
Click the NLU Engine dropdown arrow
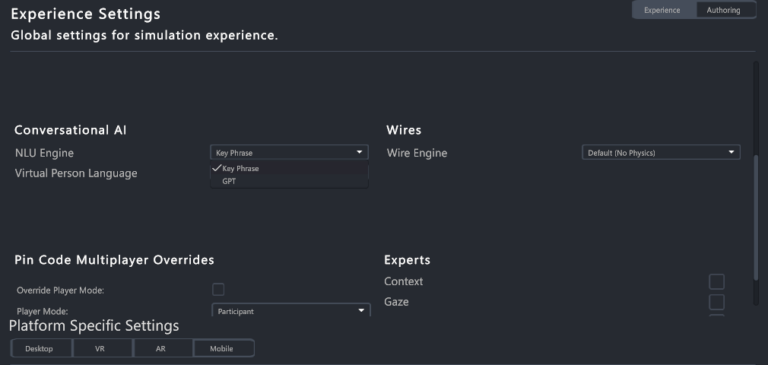pos(359,152)
